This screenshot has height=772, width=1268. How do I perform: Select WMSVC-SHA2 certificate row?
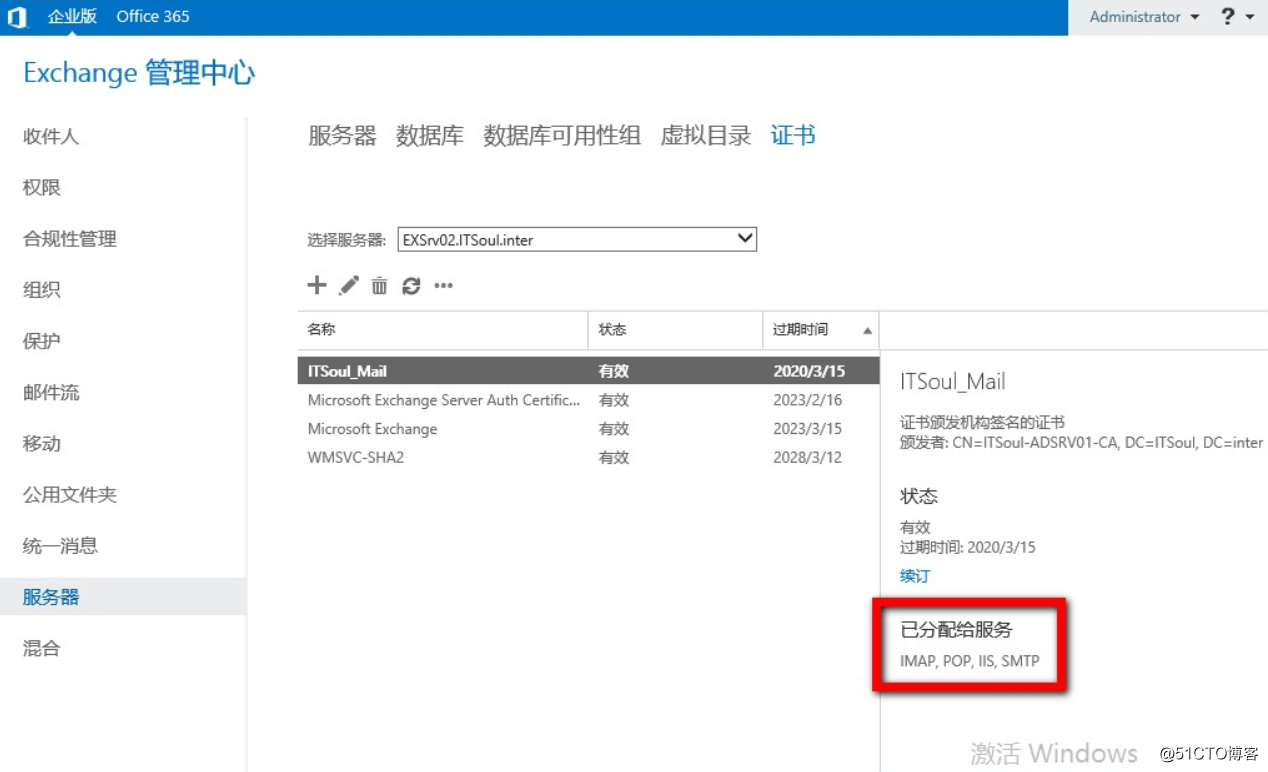click(588, 458)
